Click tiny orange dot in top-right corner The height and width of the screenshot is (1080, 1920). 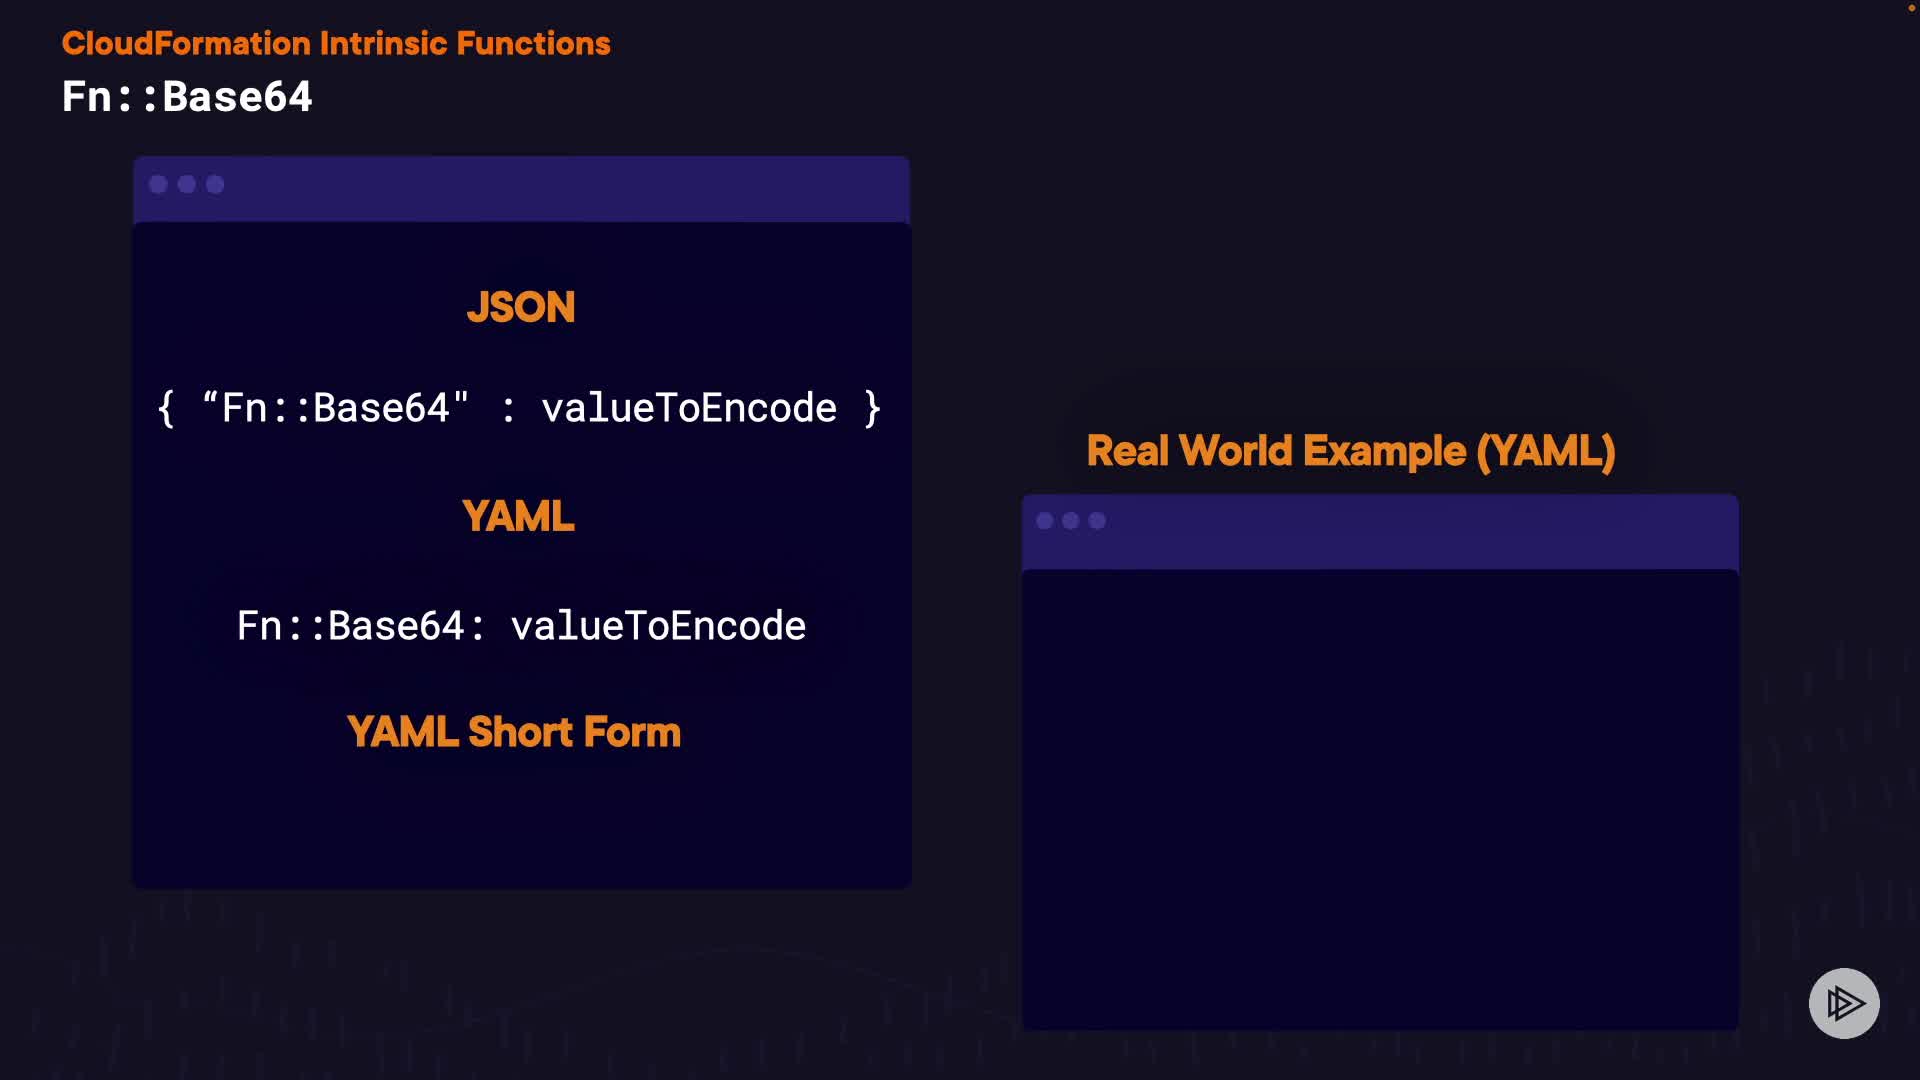pyautogui.click(x=1911, y=8)
